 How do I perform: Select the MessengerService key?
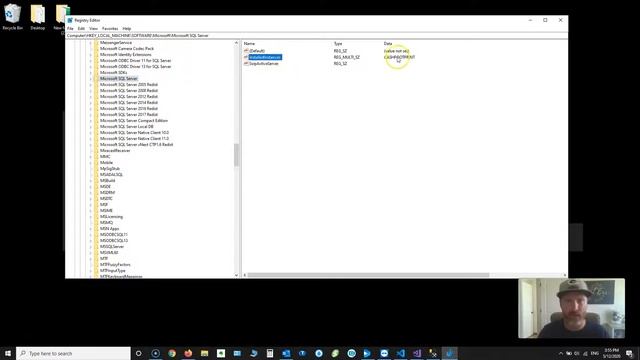(x=116, y=42)
